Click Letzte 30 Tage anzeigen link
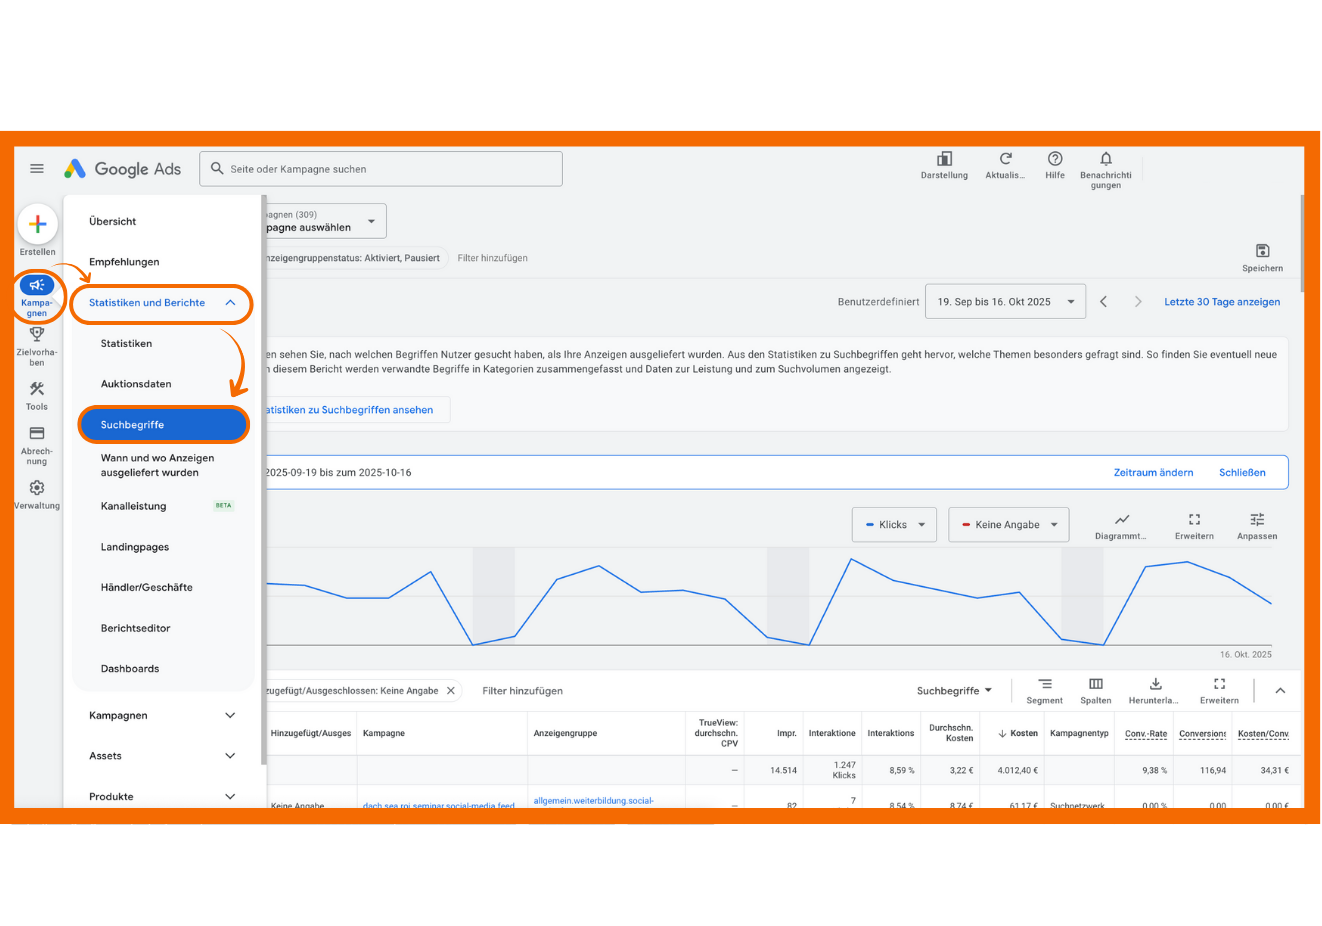This screenshot has height=926, width=1322. [x=1221, y=302]
